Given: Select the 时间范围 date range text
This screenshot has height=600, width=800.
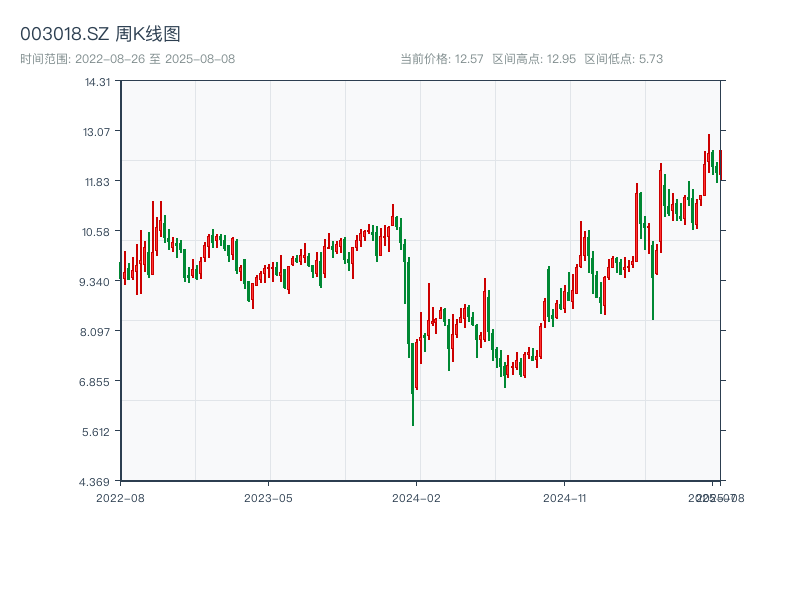Looking at the screenshot, I should point(127,59).
